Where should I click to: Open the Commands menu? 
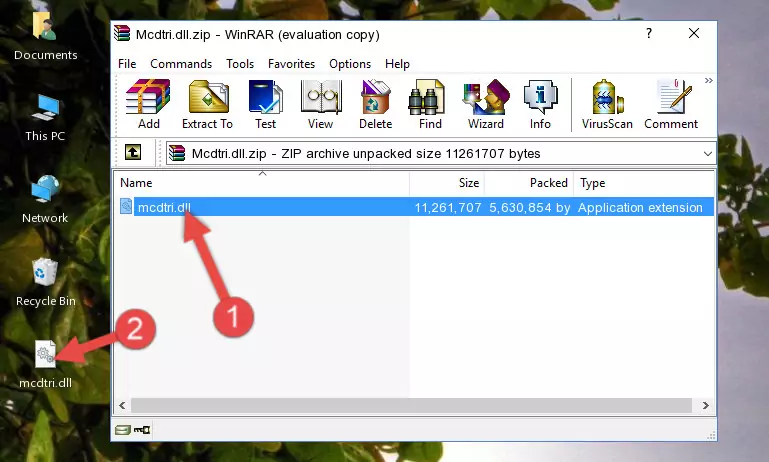[181, 64]
